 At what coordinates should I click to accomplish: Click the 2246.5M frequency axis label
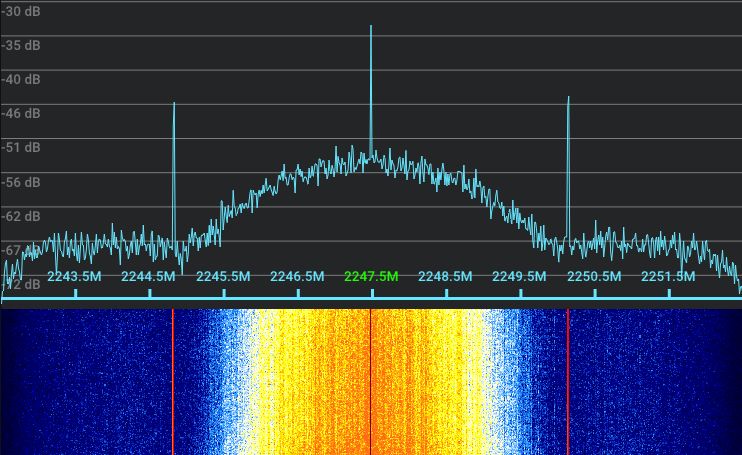coord(297,276)
